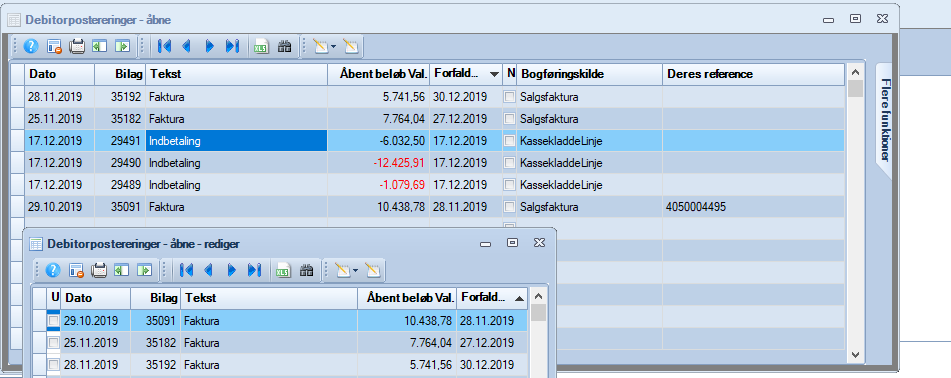Open binoculars search in the rediger window toolbar

point(306,270)
